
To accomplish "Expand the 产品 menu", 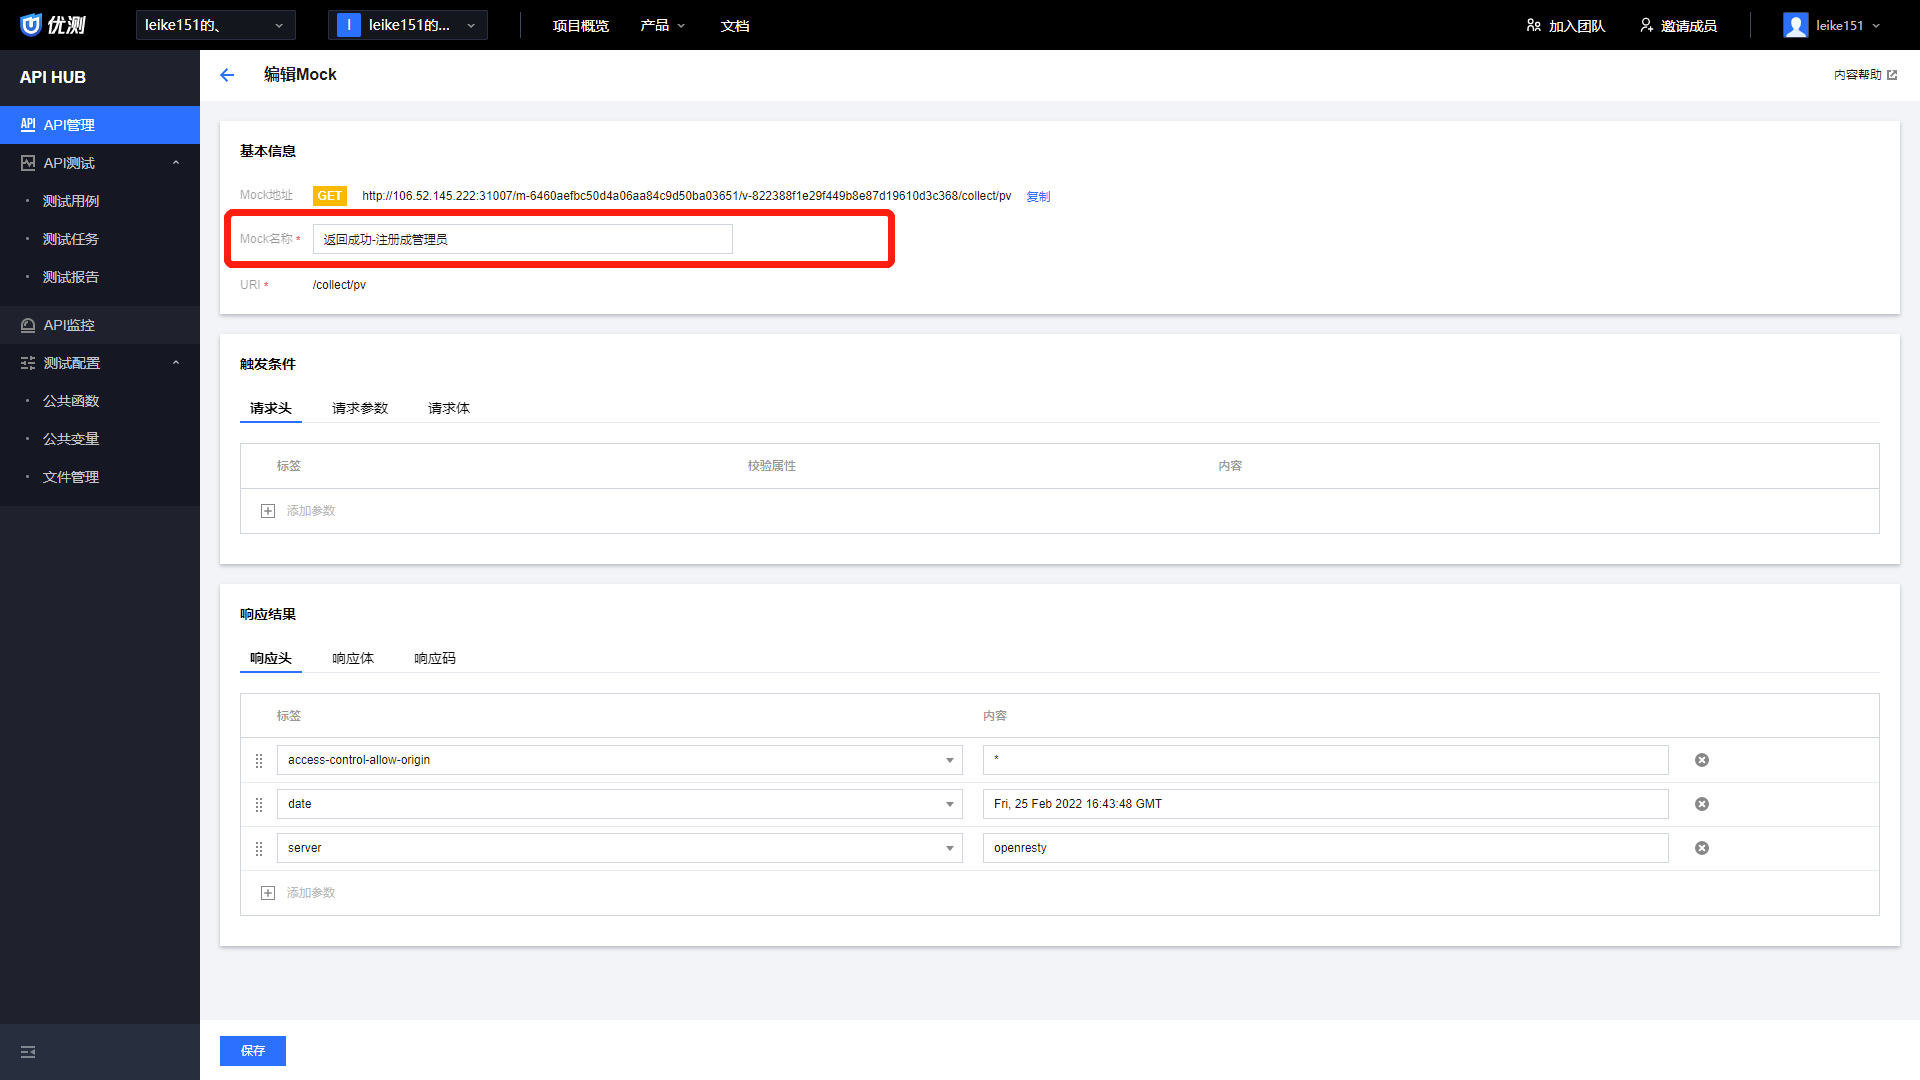I will (x=663, y=25).
